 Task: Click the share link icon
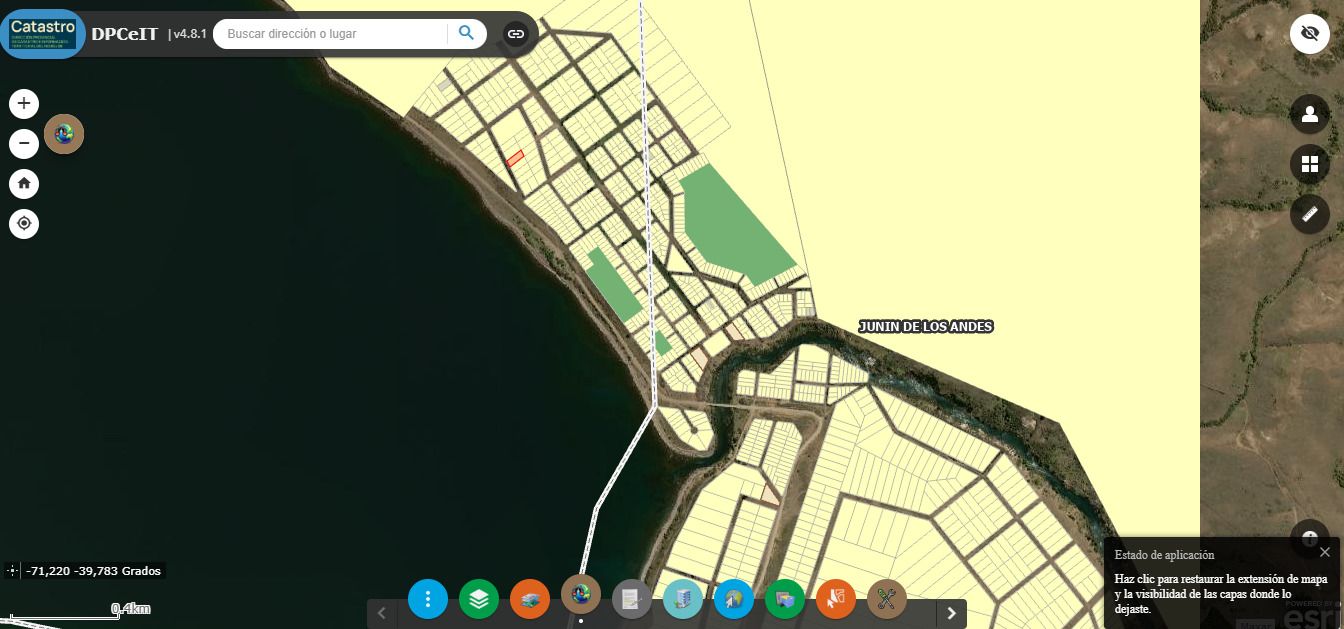pyautogui.click(x=516, y=34)
